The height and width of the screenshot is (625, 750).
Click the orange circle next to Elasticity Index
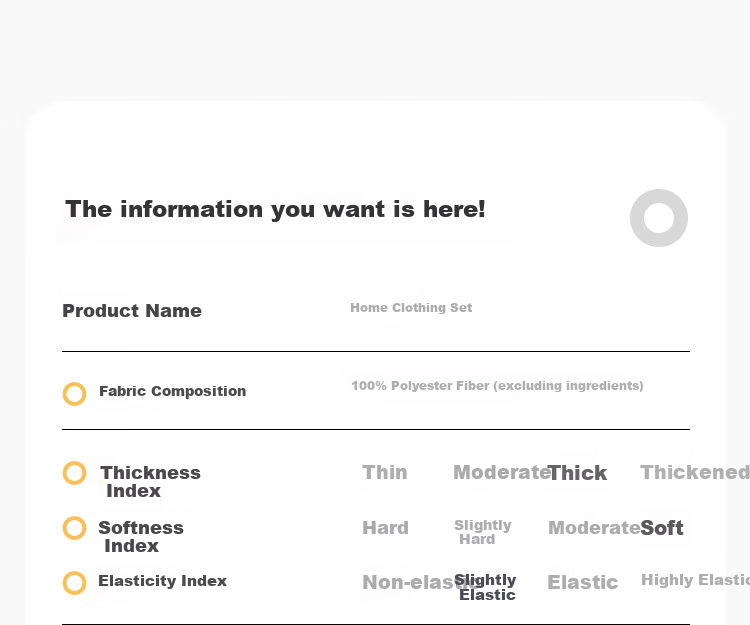(x=75, y=583)
